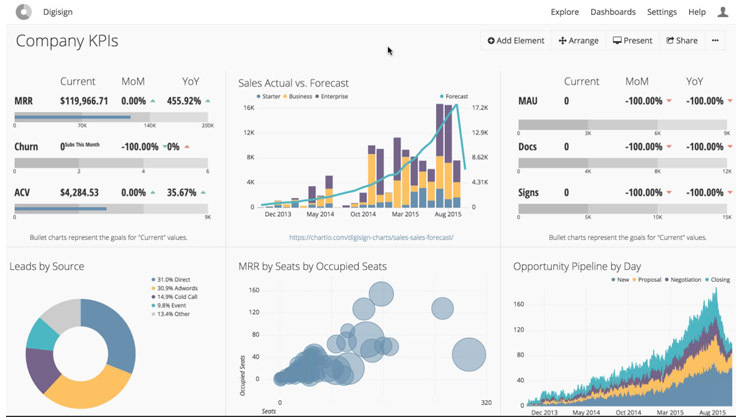Open the Settings menu
The width and height of the screenshot is (740, 417).
(662, 12)
